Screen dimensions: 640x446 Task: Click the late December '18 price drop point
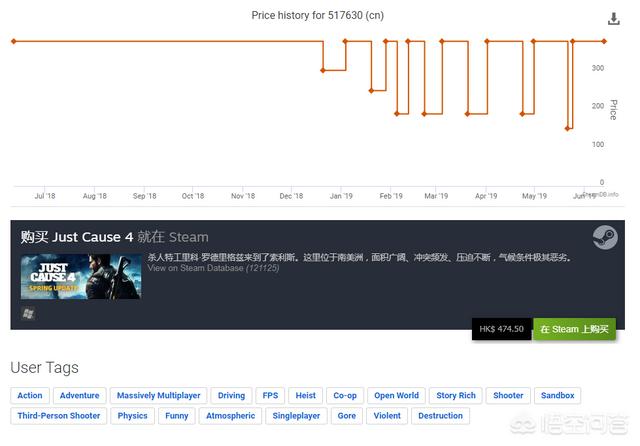pos(323,70)
